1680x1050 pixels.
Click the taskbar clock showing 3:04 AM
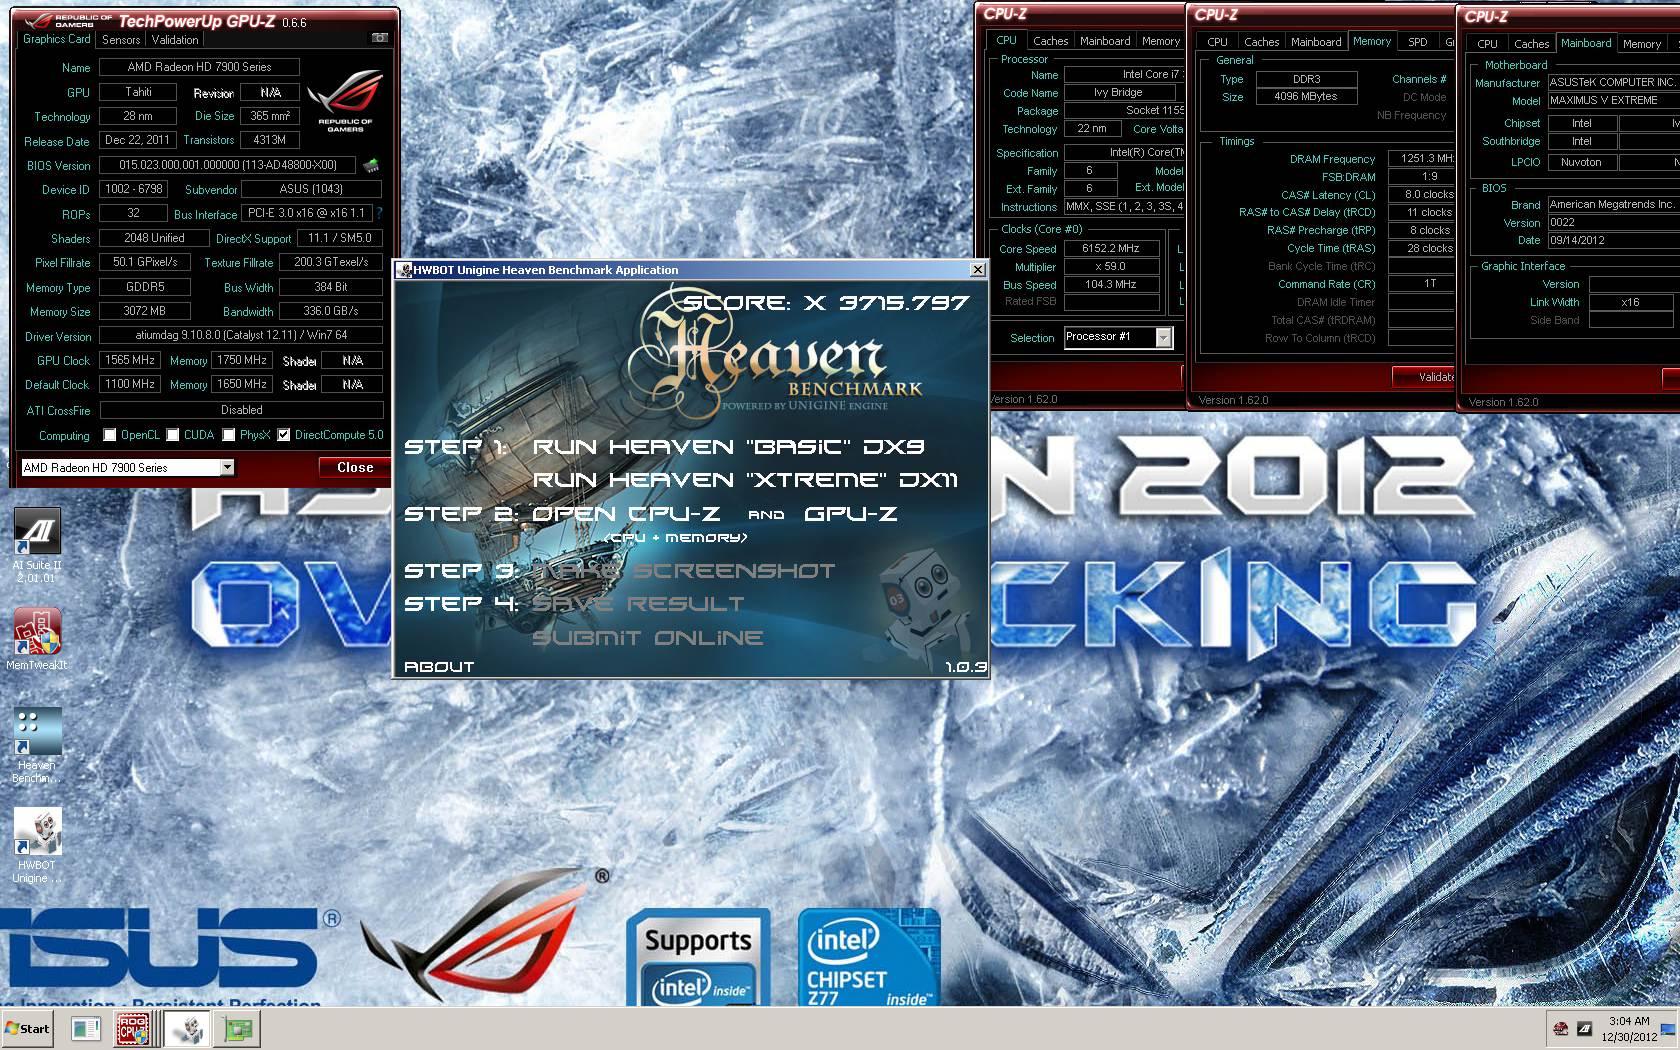pos(1629,1028)
